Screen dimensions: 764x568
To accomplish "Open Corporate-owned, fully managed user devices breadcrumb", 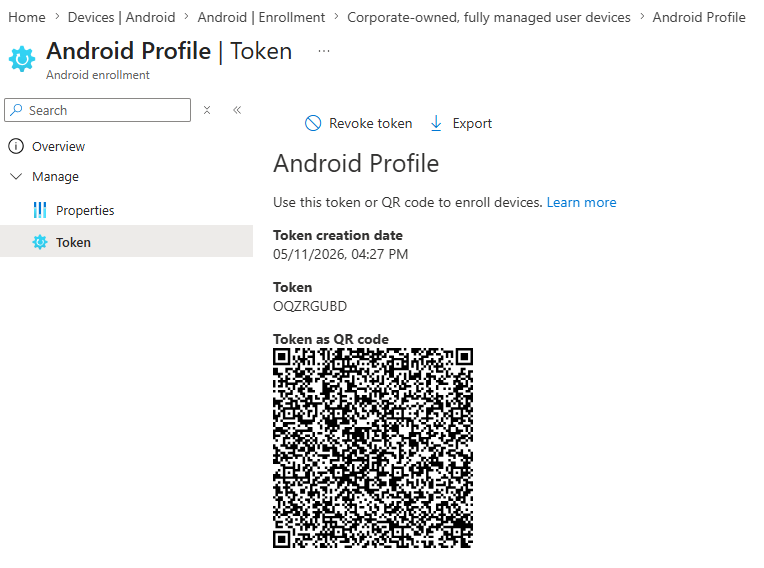I will pos(489,17).
